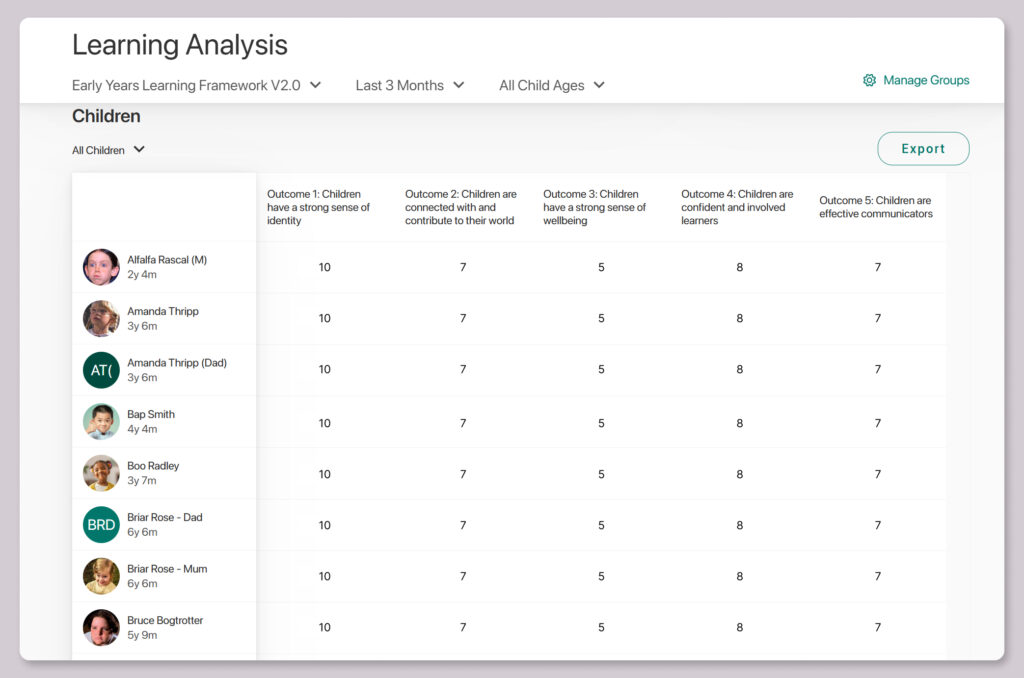Click Boo Radley's avatar photo
The height and width of the screenshot is (678, 1024).
101,474
